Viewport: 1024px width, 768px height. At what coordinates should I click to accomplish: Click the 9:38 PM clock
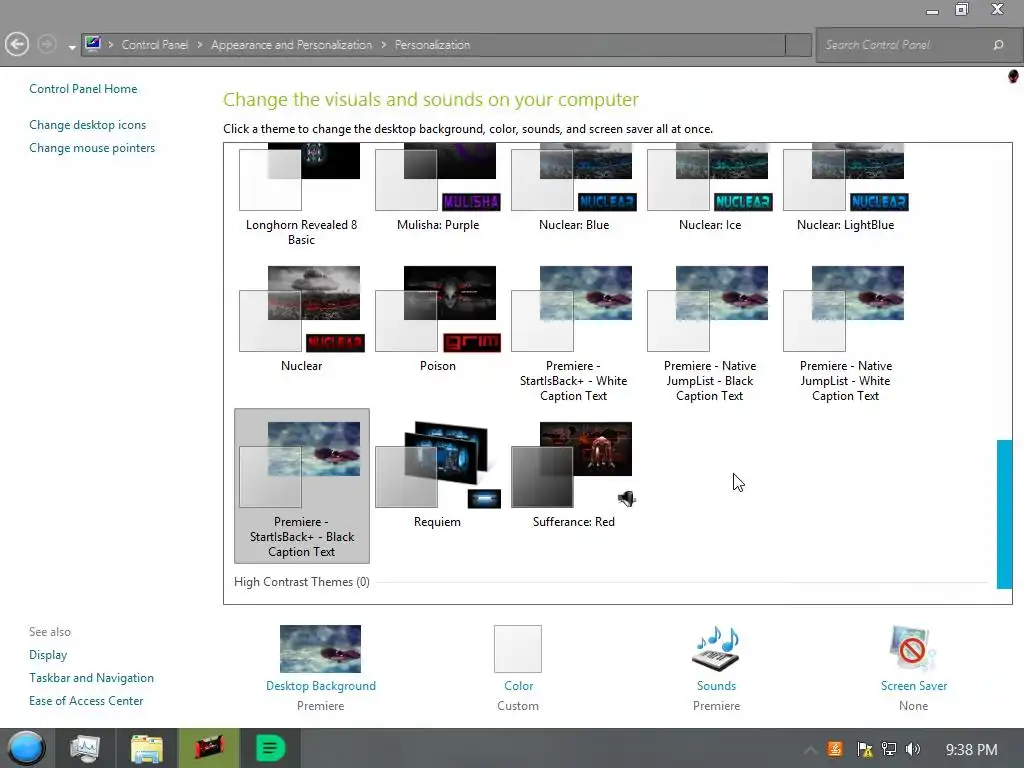972,750
